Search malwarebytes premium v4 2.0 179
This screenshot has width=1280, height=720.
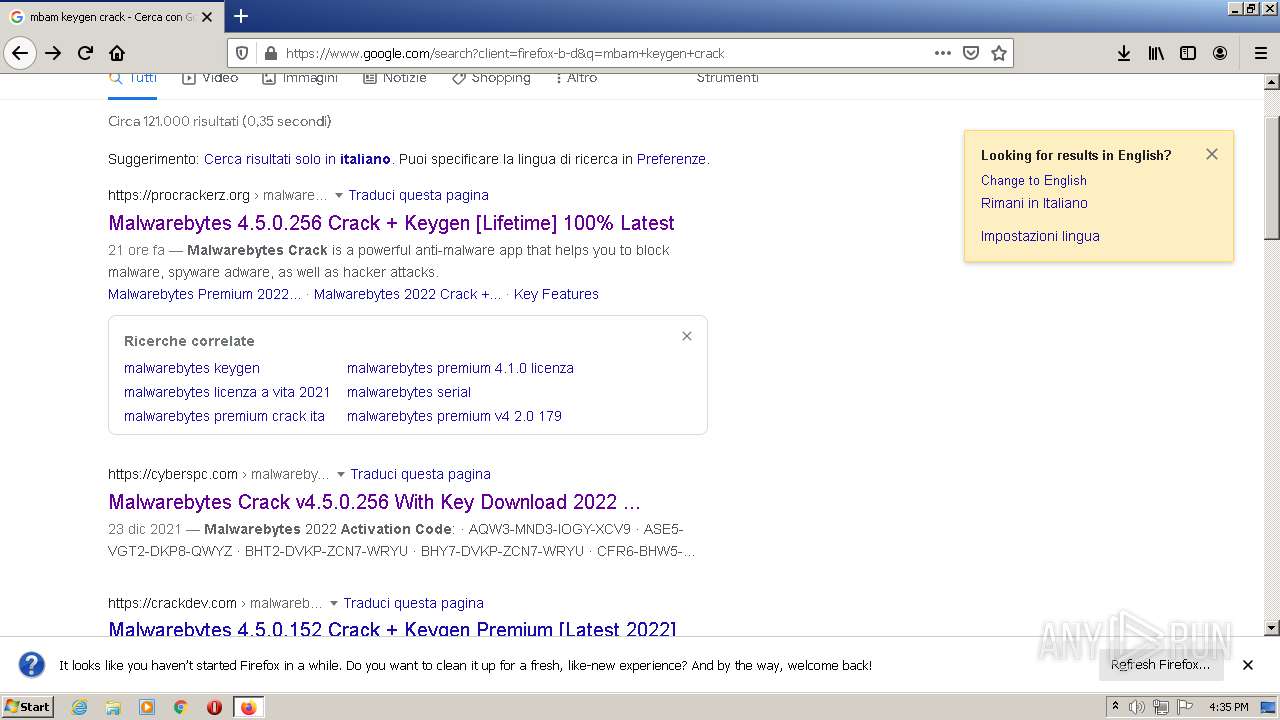[x=454, y=416]
